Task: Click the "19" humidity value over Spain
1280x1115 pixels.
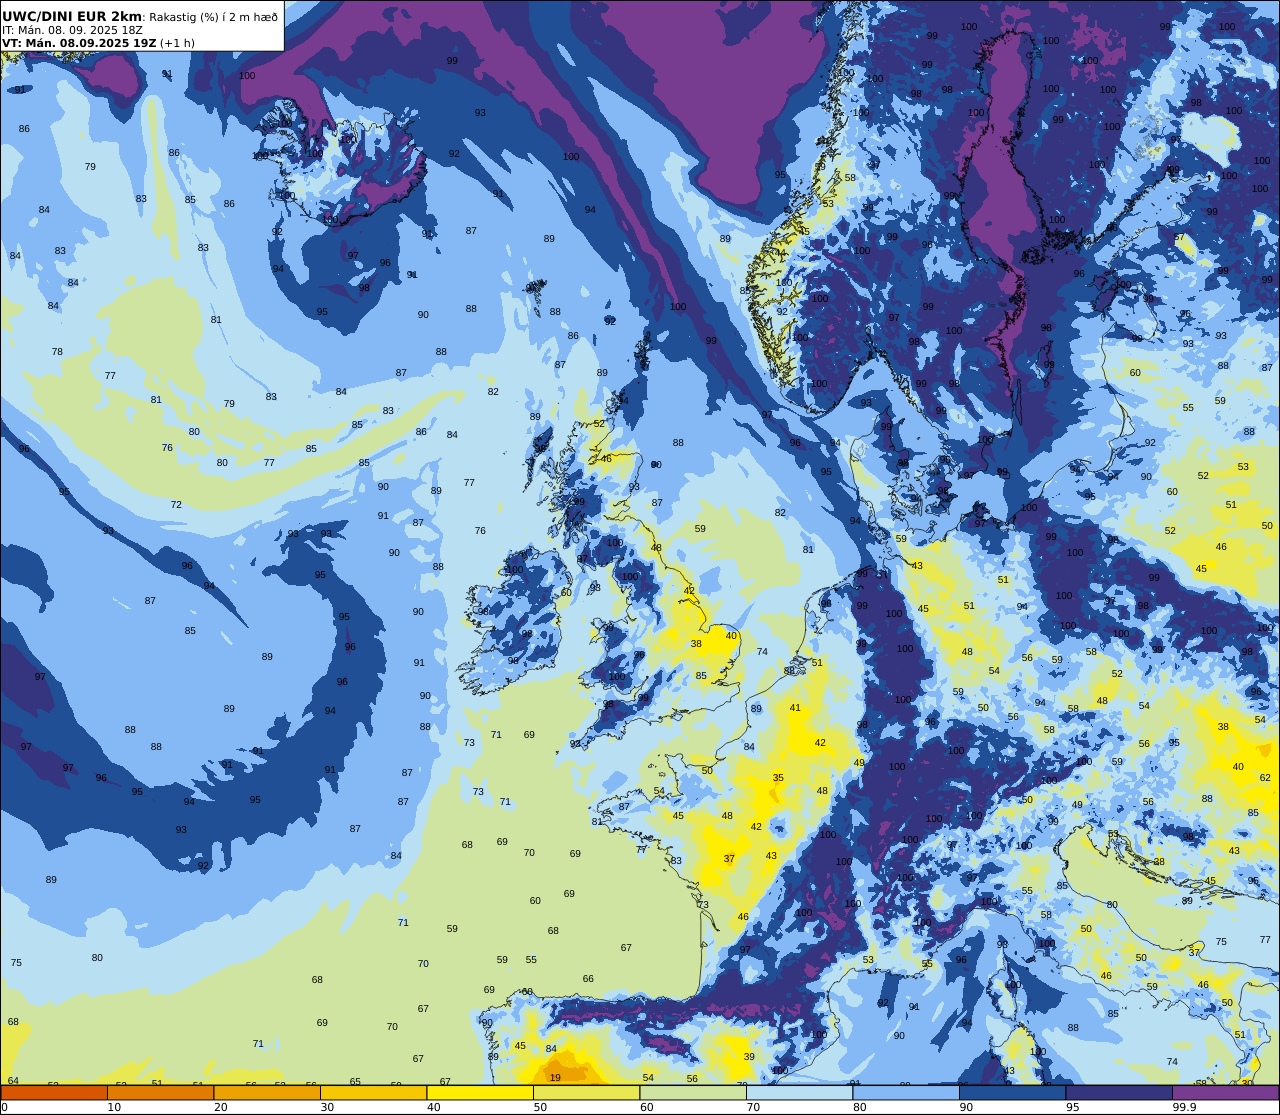Action: 555,1078
